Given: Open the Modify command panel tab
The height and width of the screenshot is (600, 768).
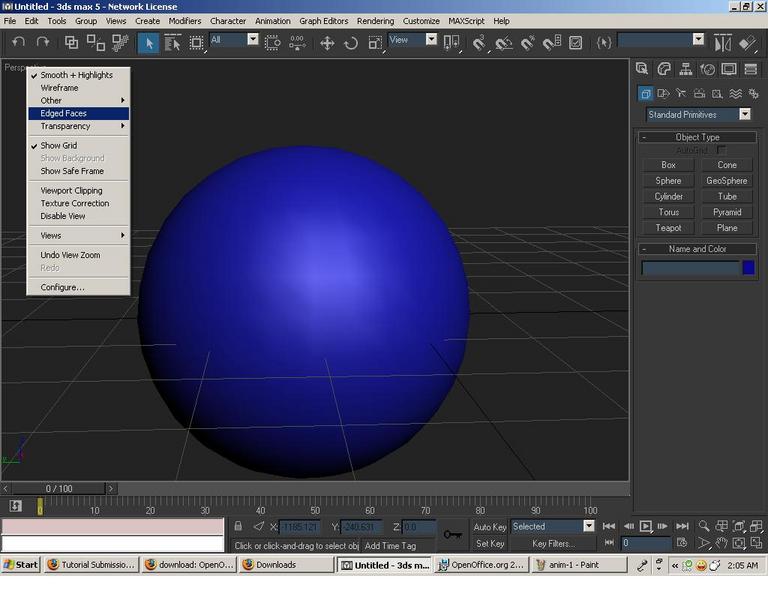Looking at the screenshot, I should coord(664,69).
